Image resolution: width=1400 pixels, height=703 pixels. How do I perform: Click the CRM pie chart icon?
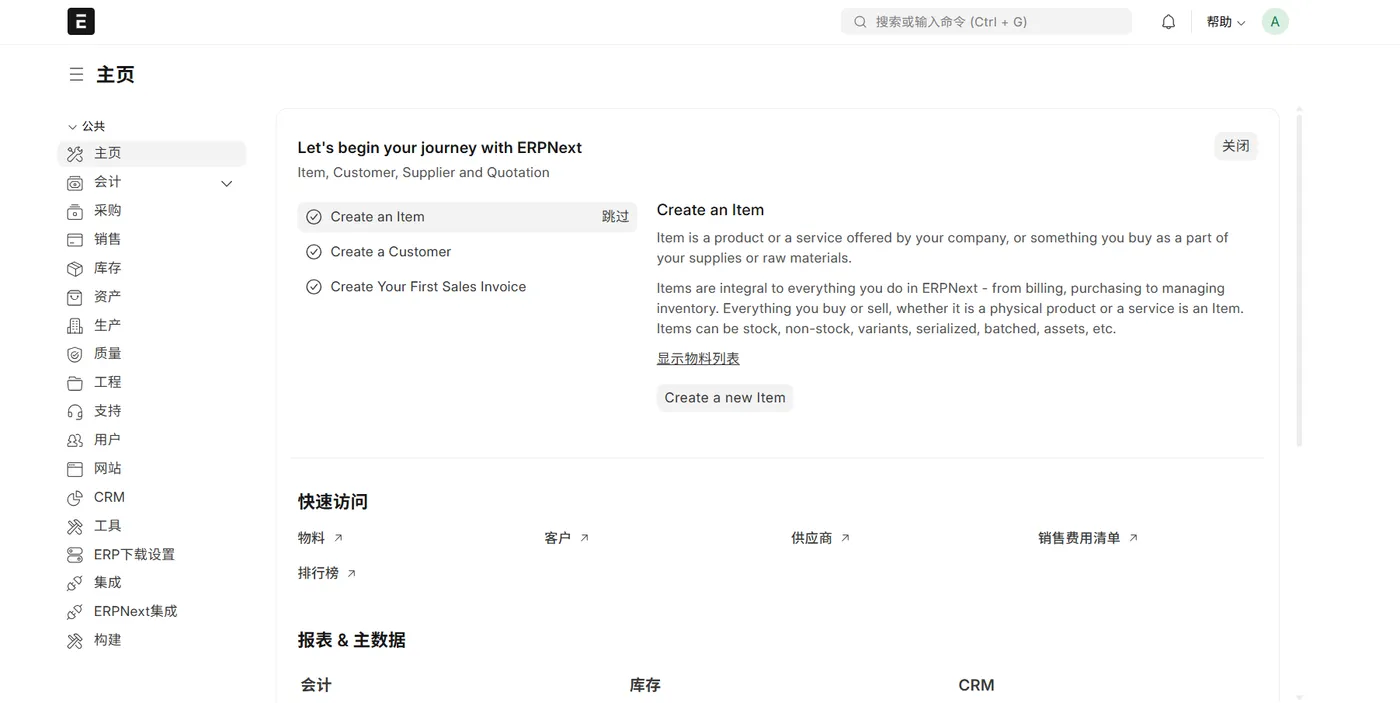75,498
